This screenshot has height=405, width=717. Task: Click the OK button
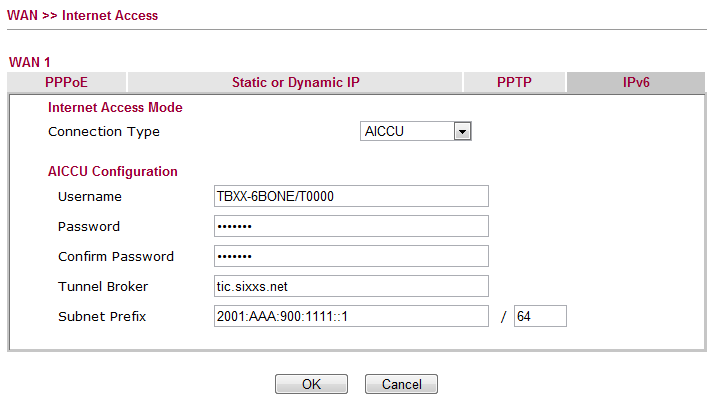(311, 384)
